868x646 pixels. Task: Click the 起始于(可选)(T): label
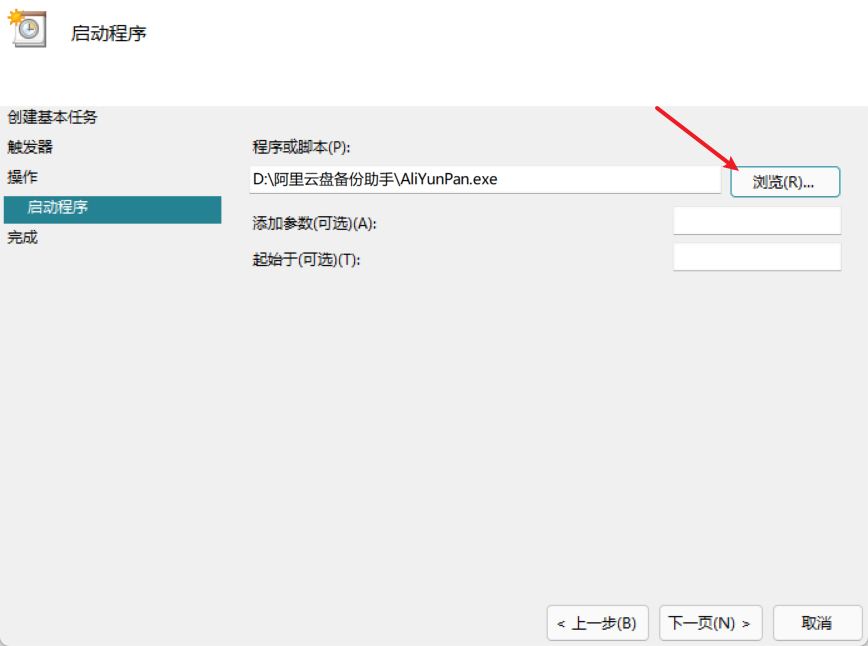pos(306,260)
